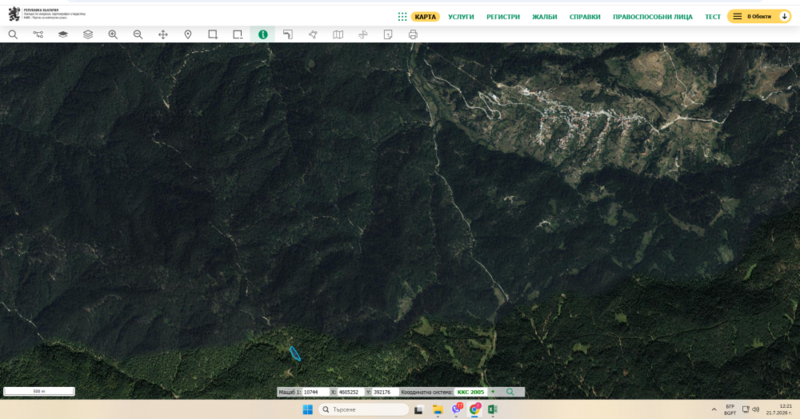Image resolution: width=800 pixels, height=419 pixels.
Task: Edit the map scale field 10744
Action: pyautogui.click(x=315, y=392)
